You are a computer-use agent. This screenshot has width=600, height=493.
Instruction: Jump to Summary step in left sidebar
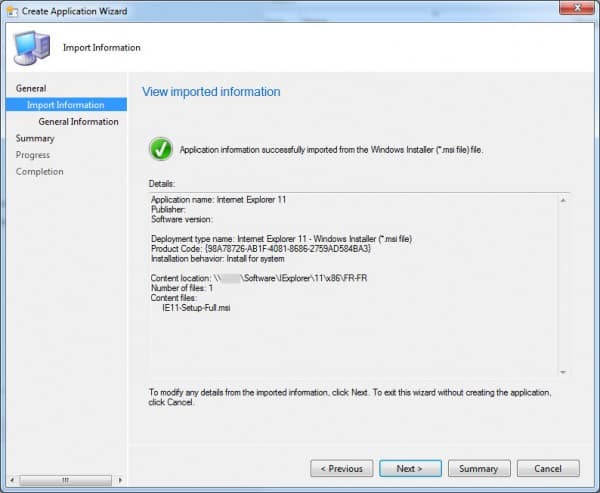[x=35, y=138]
